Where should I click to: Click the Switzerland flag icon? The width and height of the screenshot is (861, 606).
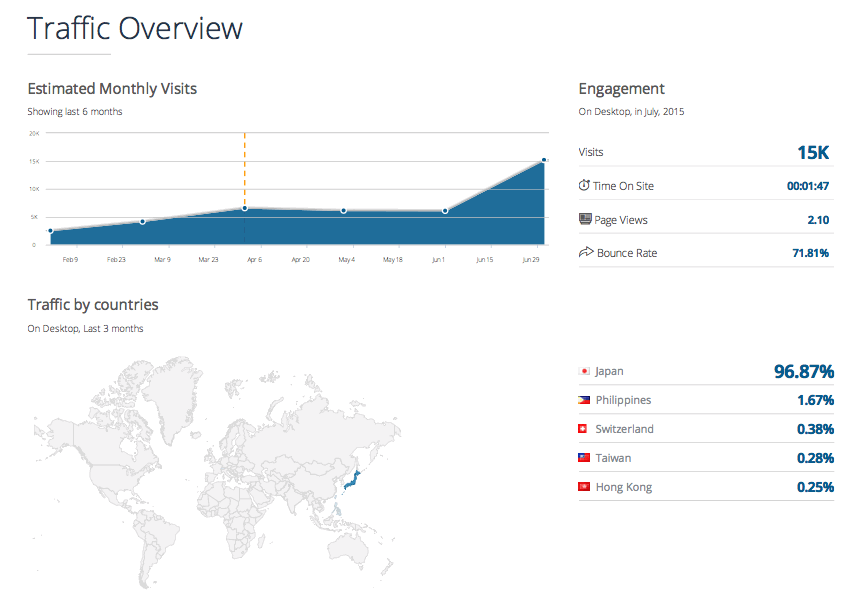[584, 429]
